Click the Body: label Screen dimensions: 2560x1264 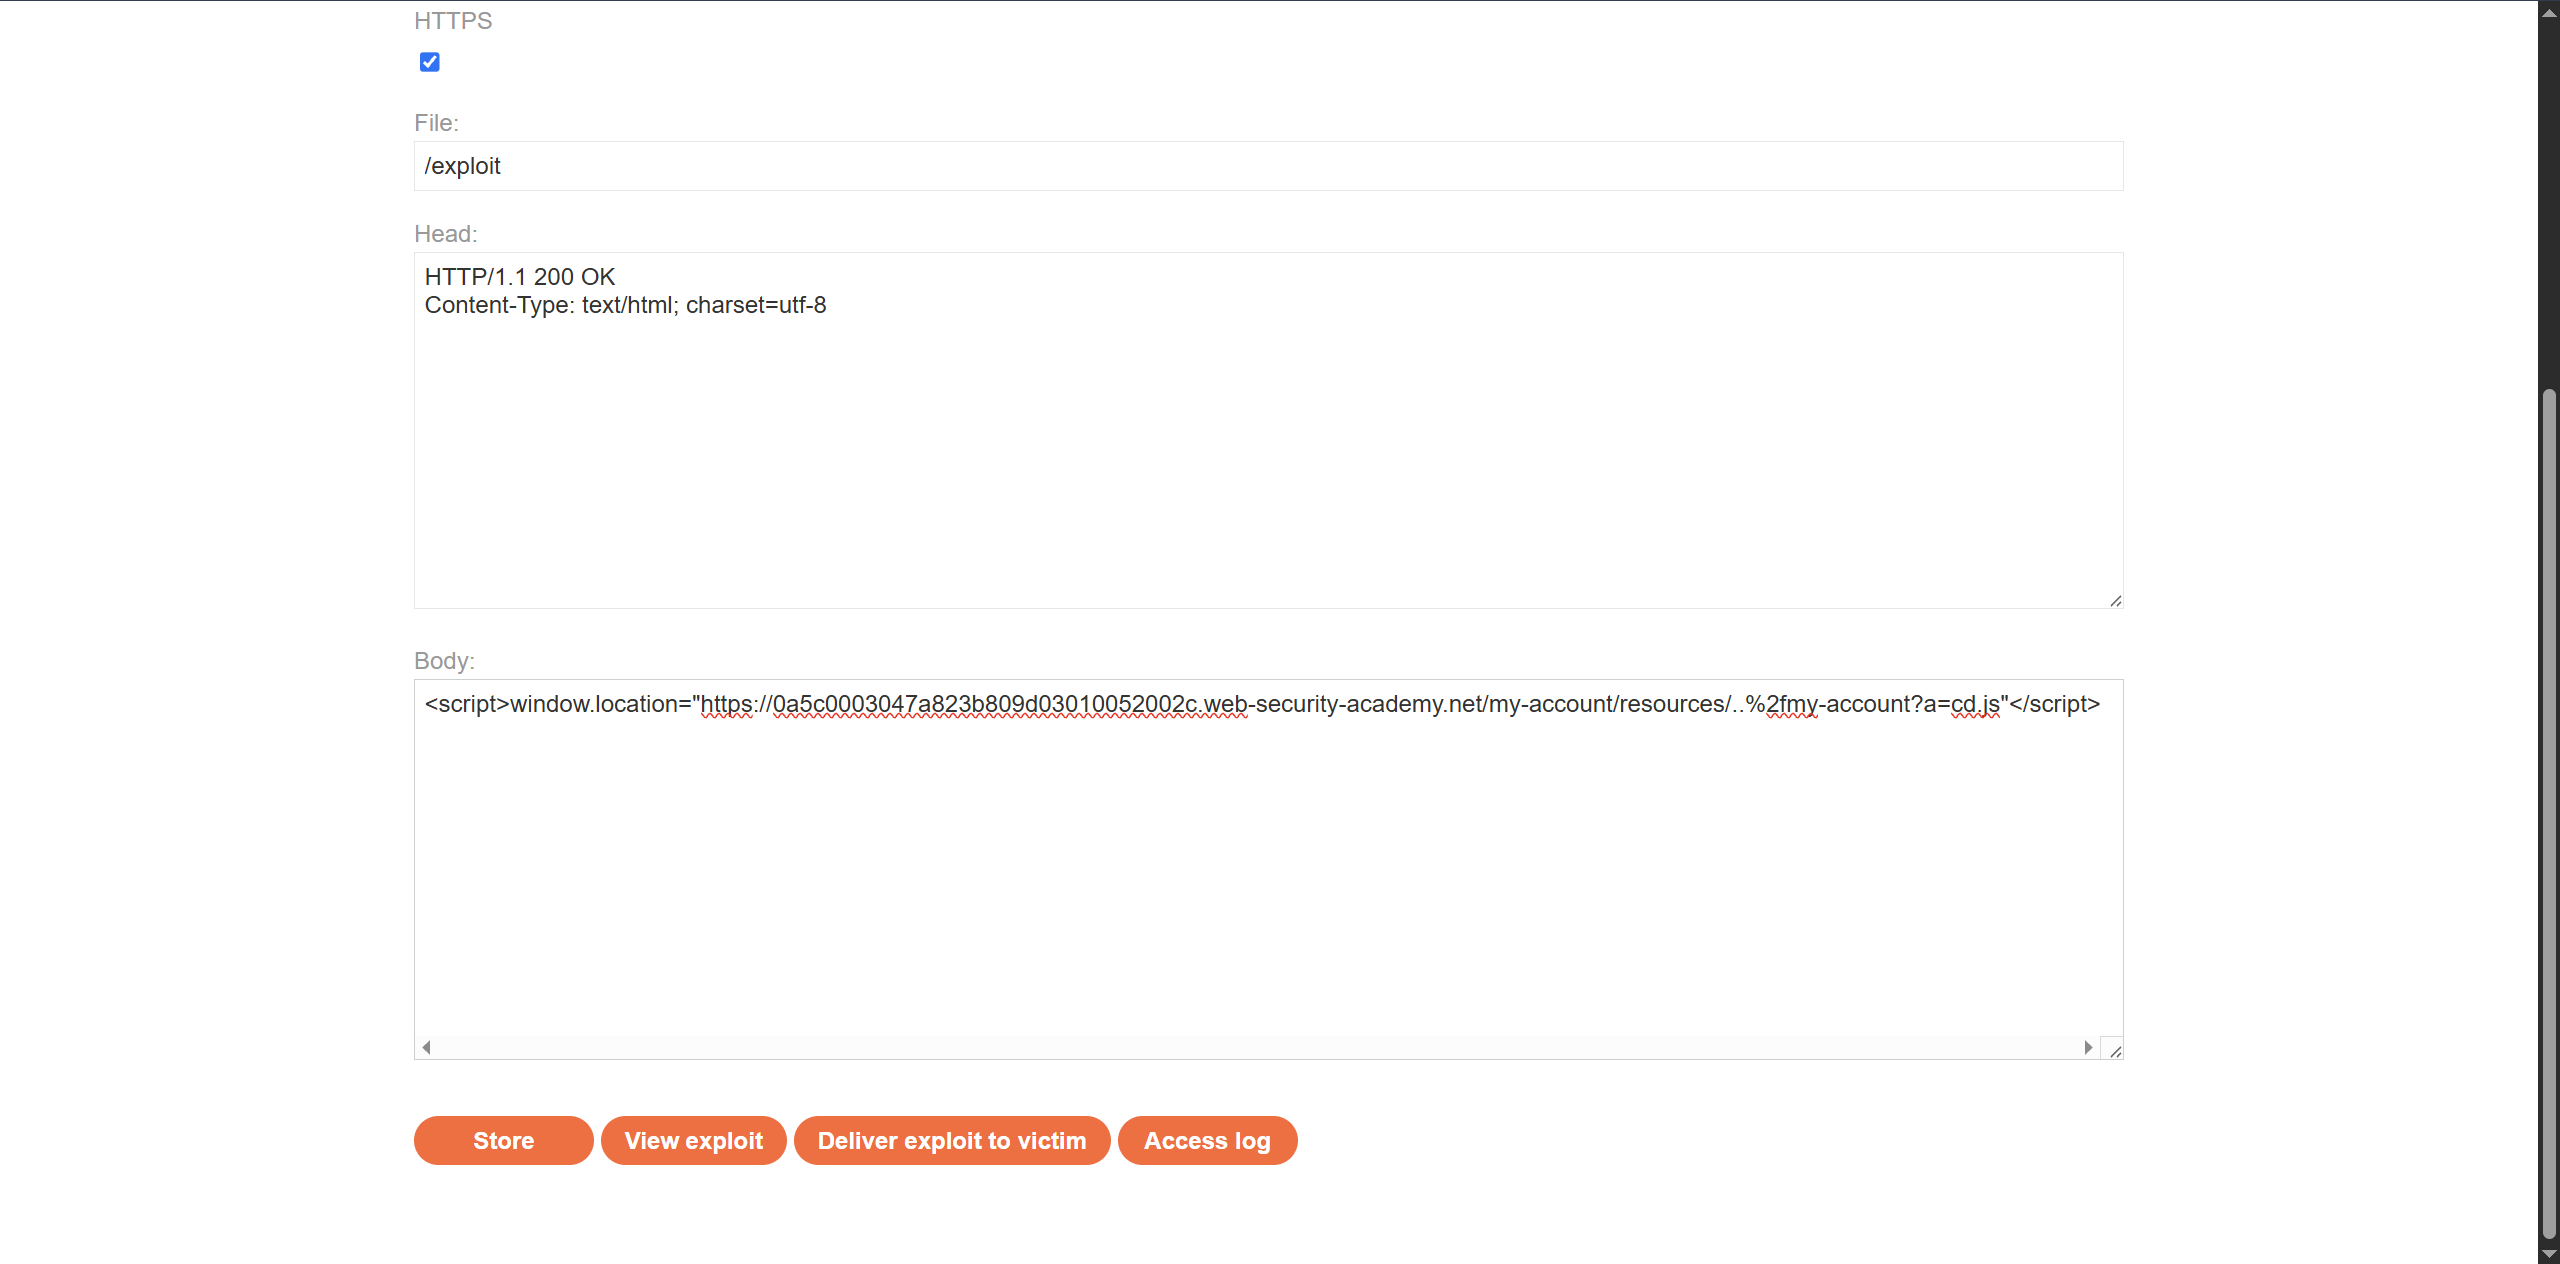444,661
